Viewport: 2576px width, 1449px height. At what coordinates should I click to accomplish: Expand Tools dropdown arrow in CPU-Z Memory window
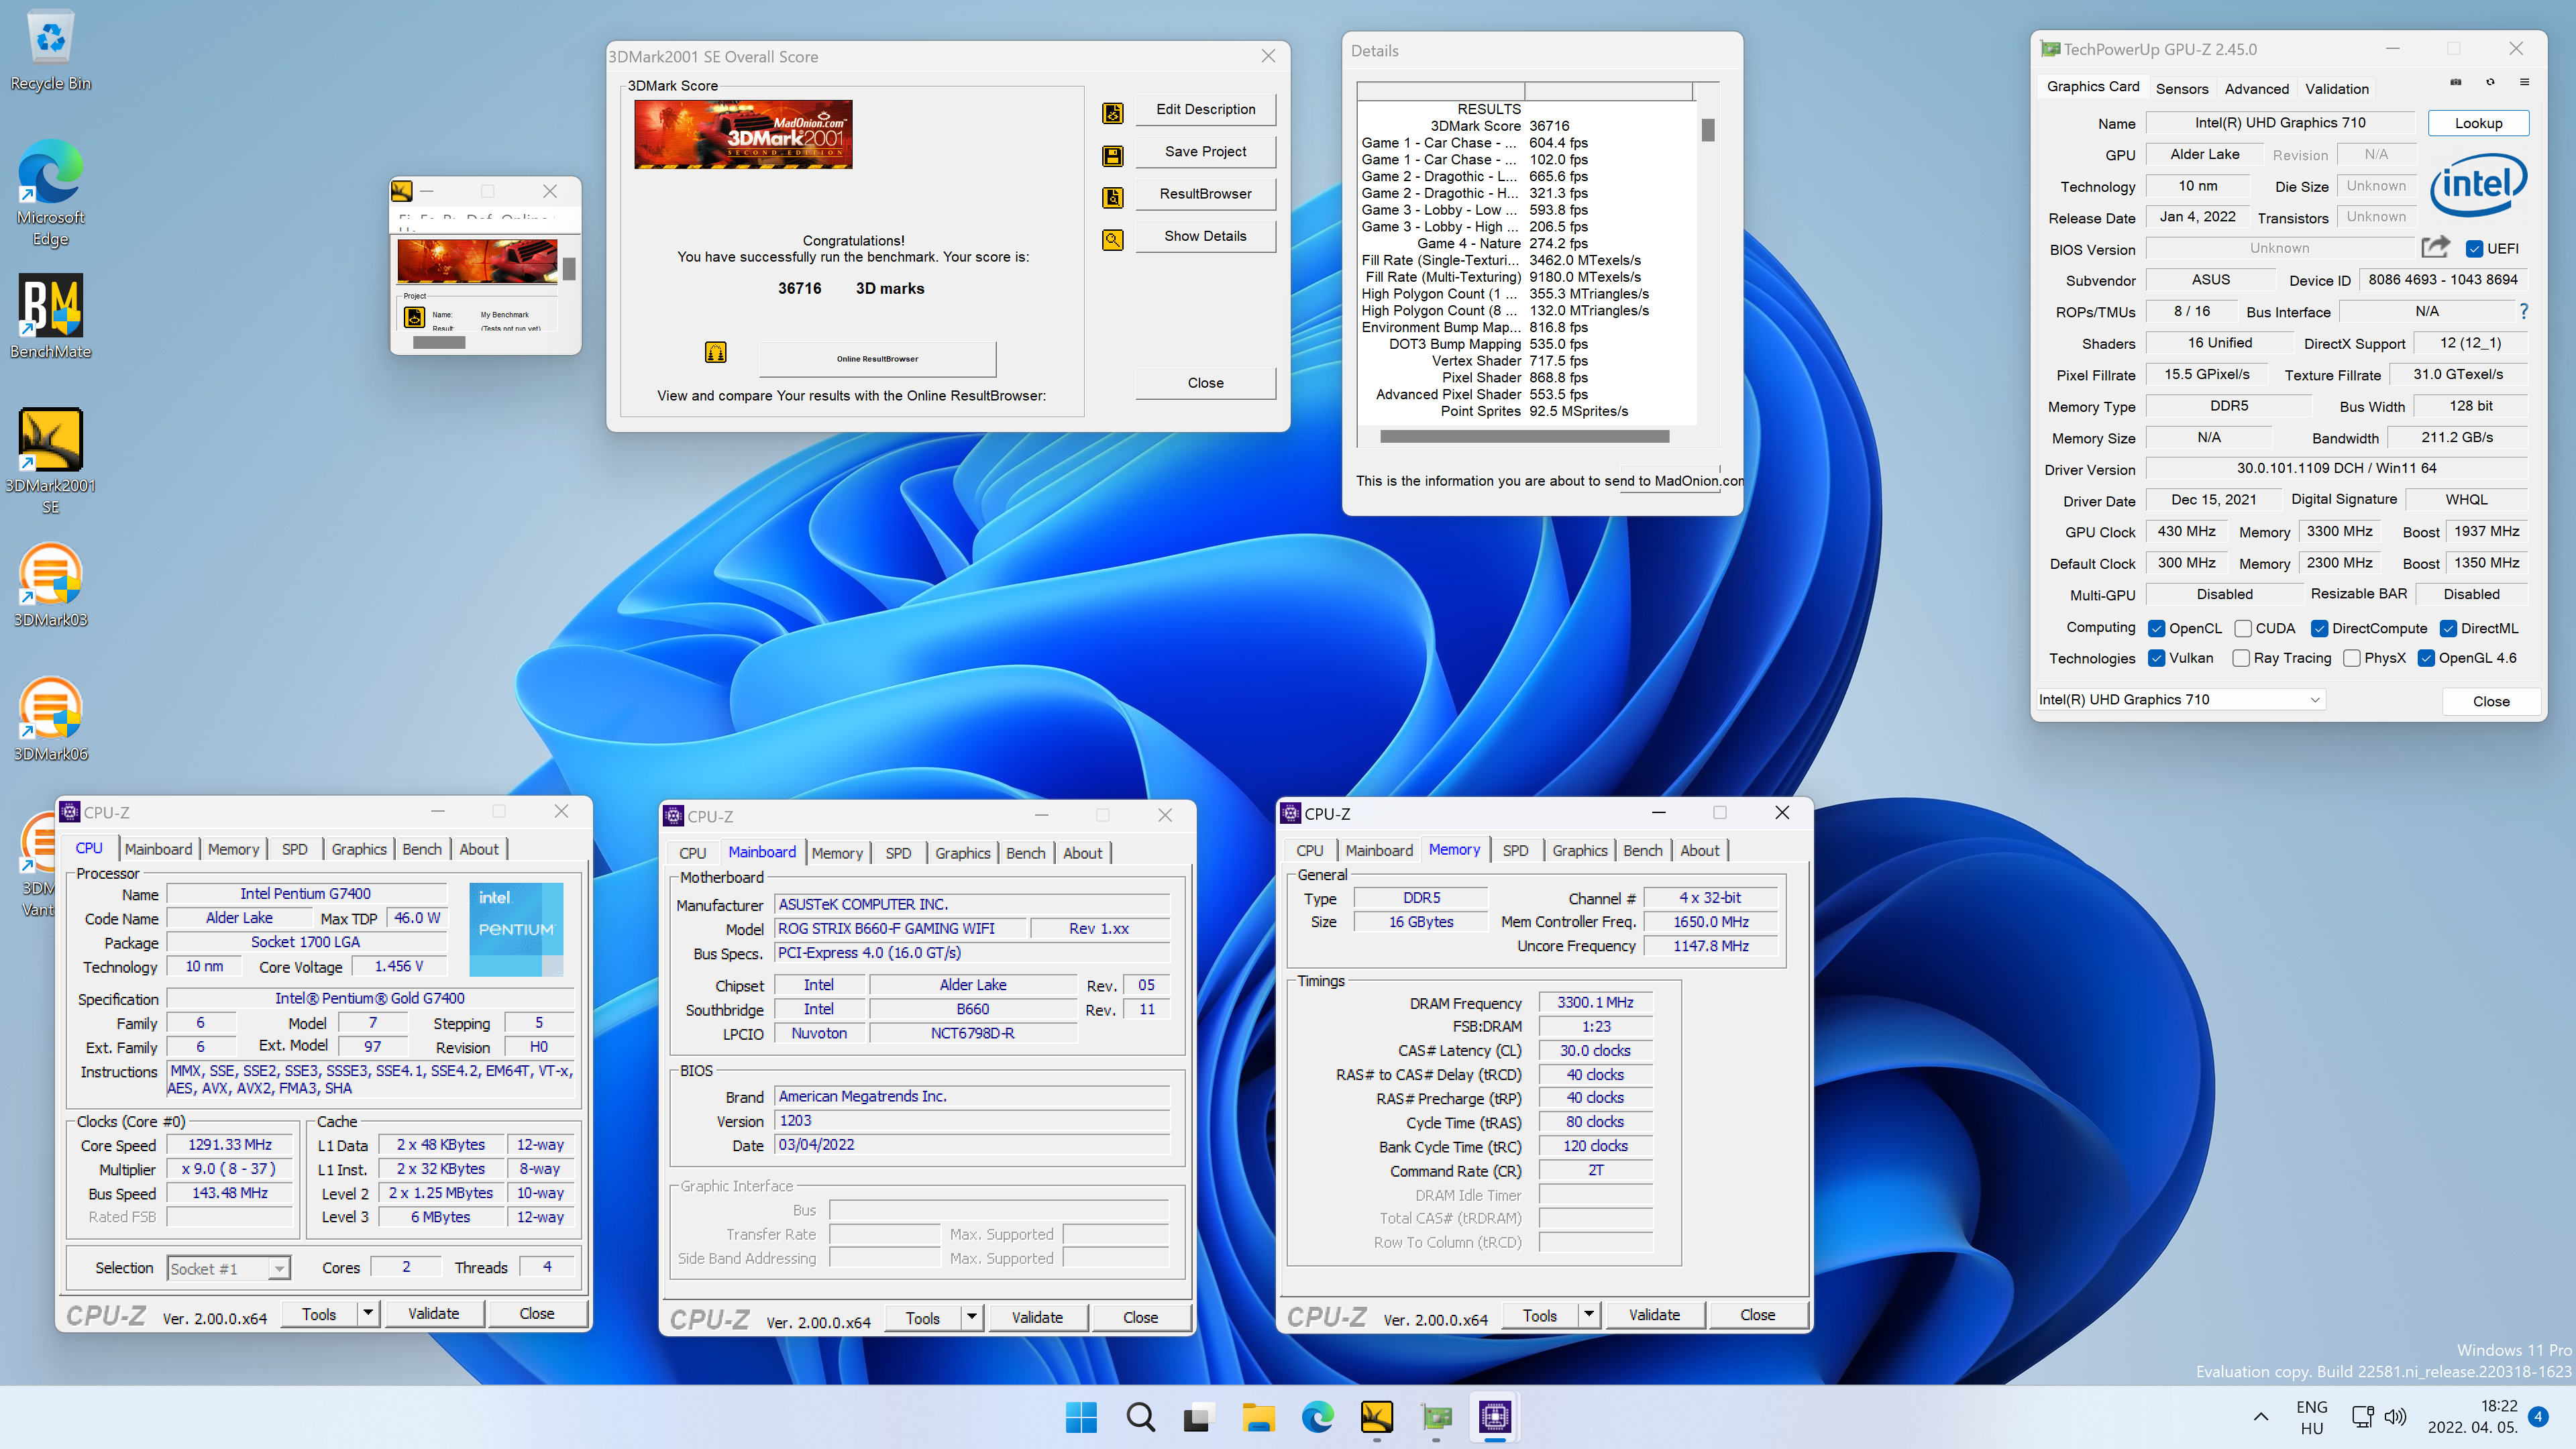(1588, 1314)
